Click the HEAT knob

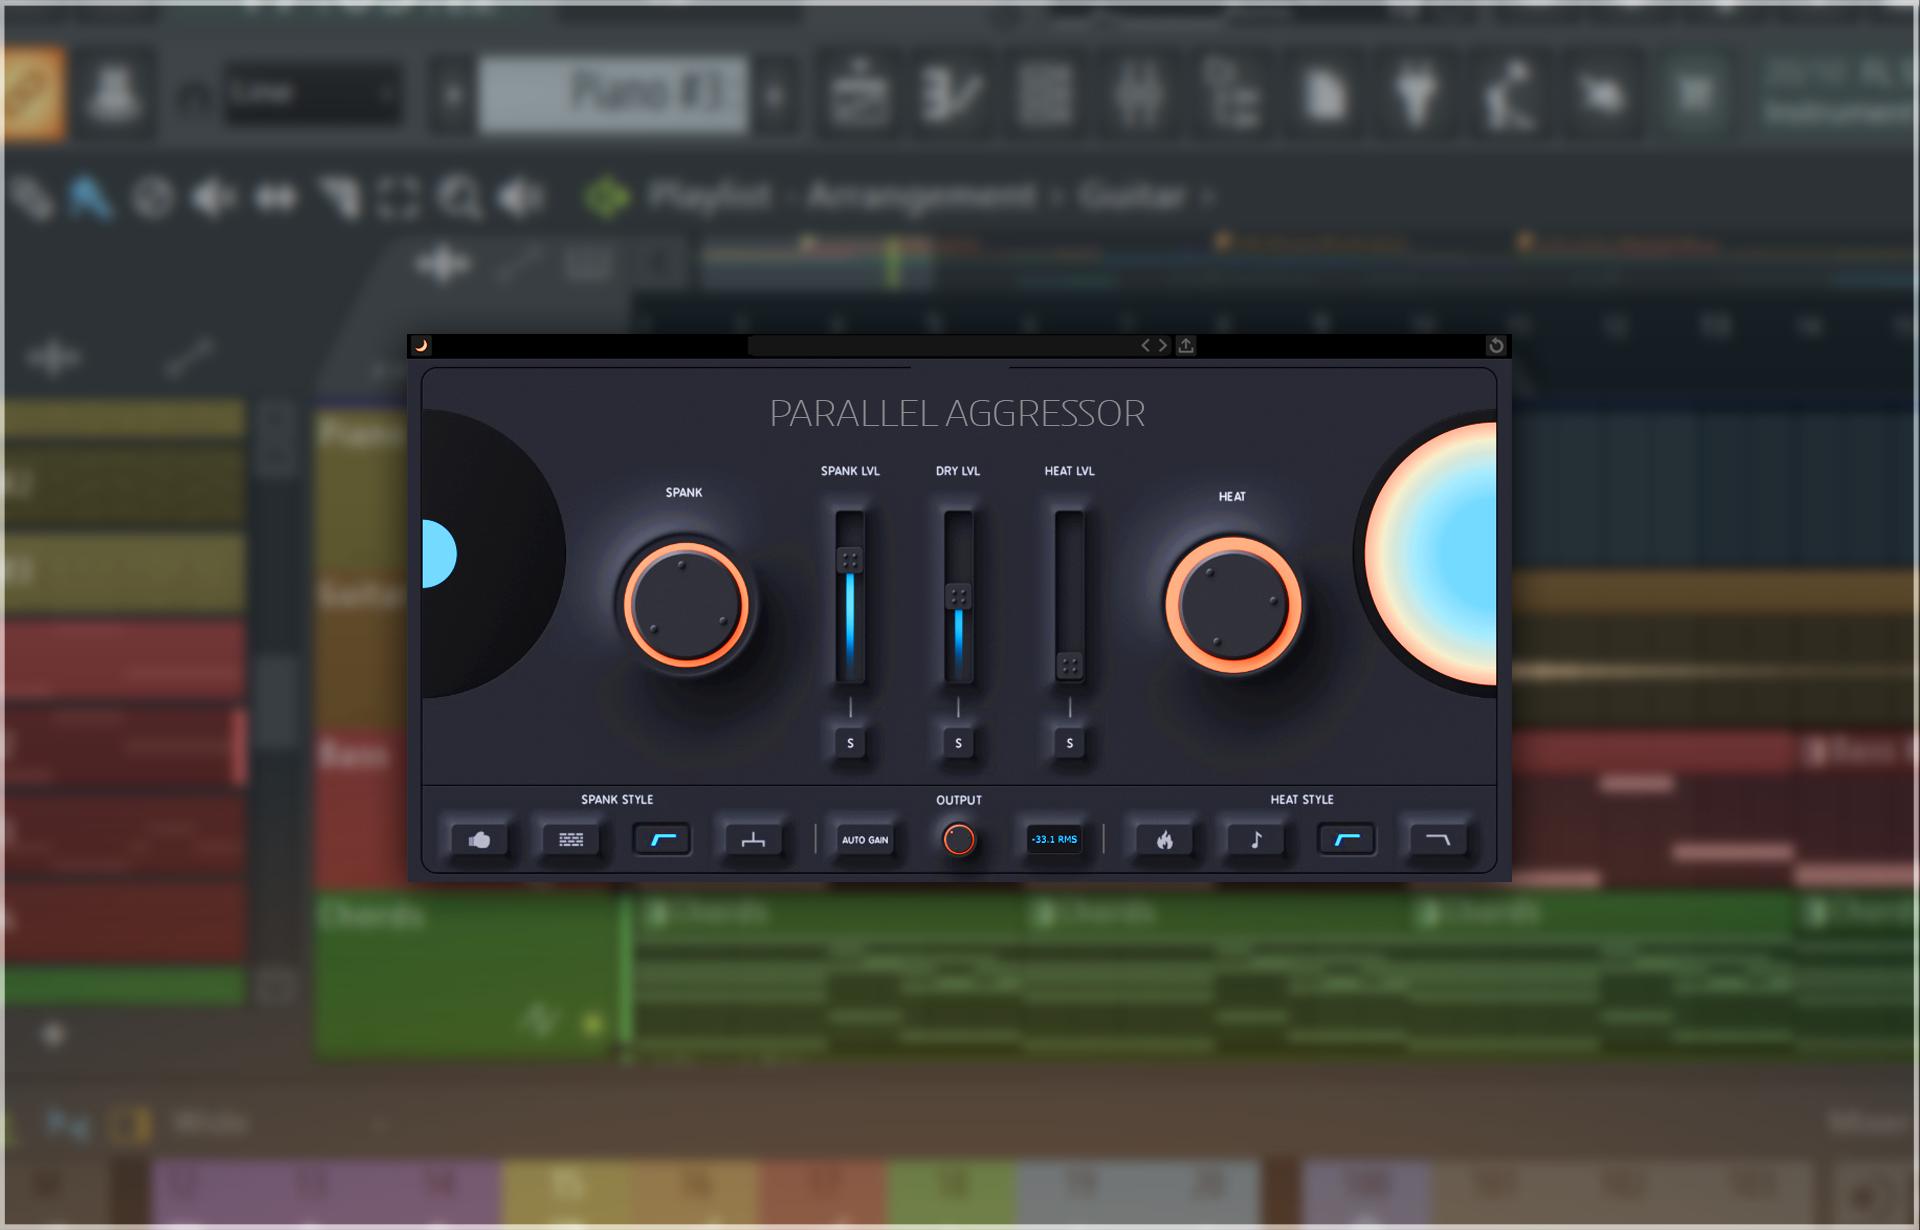pos(1233,605)
